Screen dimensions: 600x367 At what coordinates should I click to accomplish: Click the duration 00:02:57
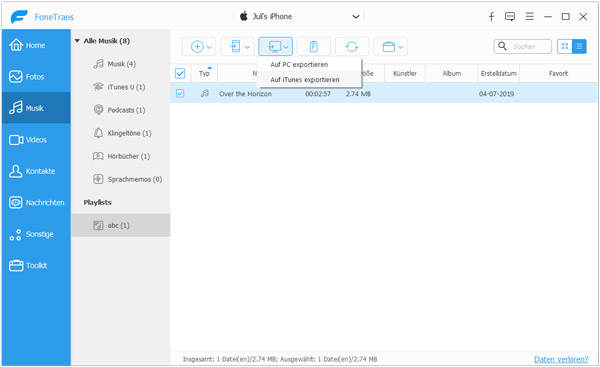(x=318, y=94)
